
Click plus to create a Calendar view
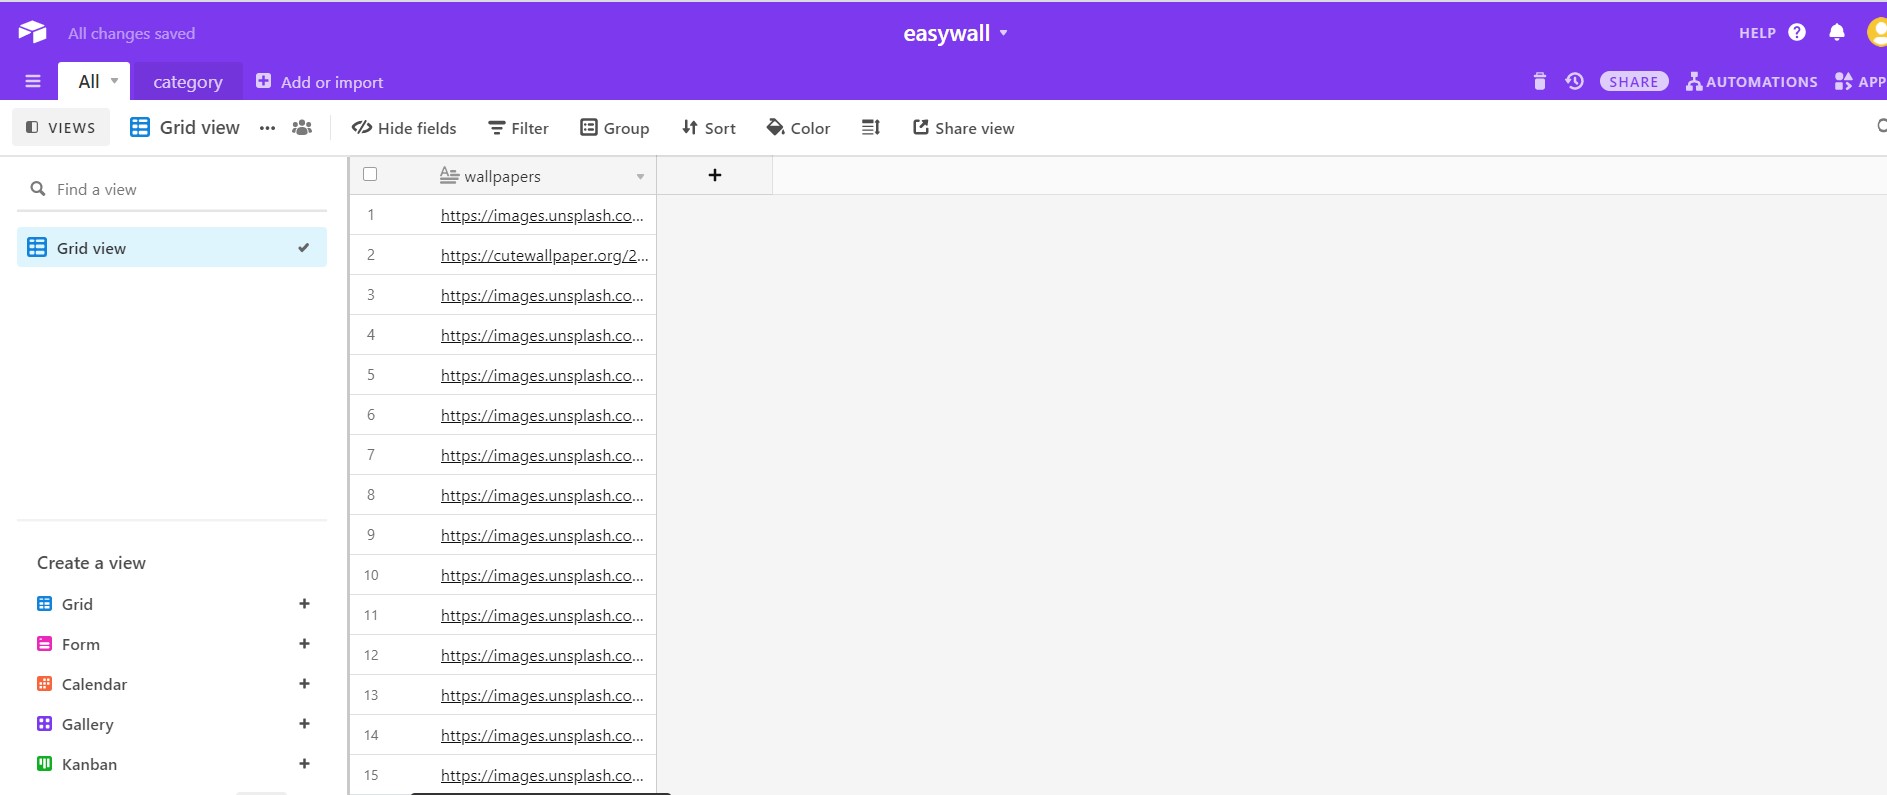pos(304,684)
